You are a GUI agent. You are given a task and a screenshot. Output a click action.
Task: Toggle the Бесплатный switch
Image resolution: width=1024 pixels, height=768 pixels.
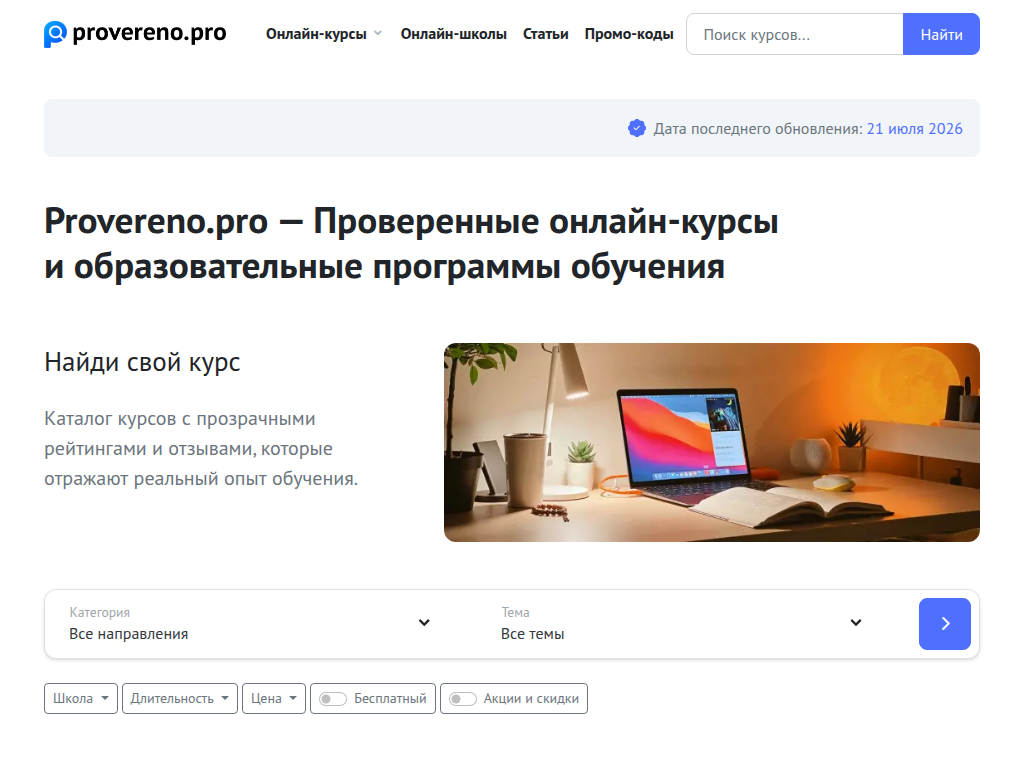[332, 699]
